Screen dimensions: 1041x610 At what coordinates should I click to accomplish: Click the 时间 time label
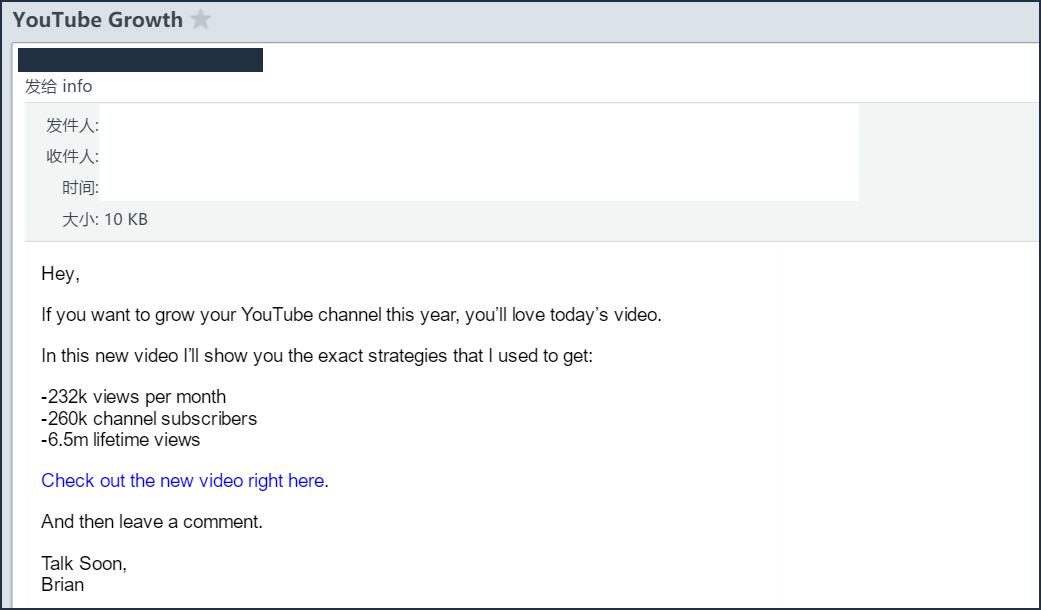coord(79,188)
